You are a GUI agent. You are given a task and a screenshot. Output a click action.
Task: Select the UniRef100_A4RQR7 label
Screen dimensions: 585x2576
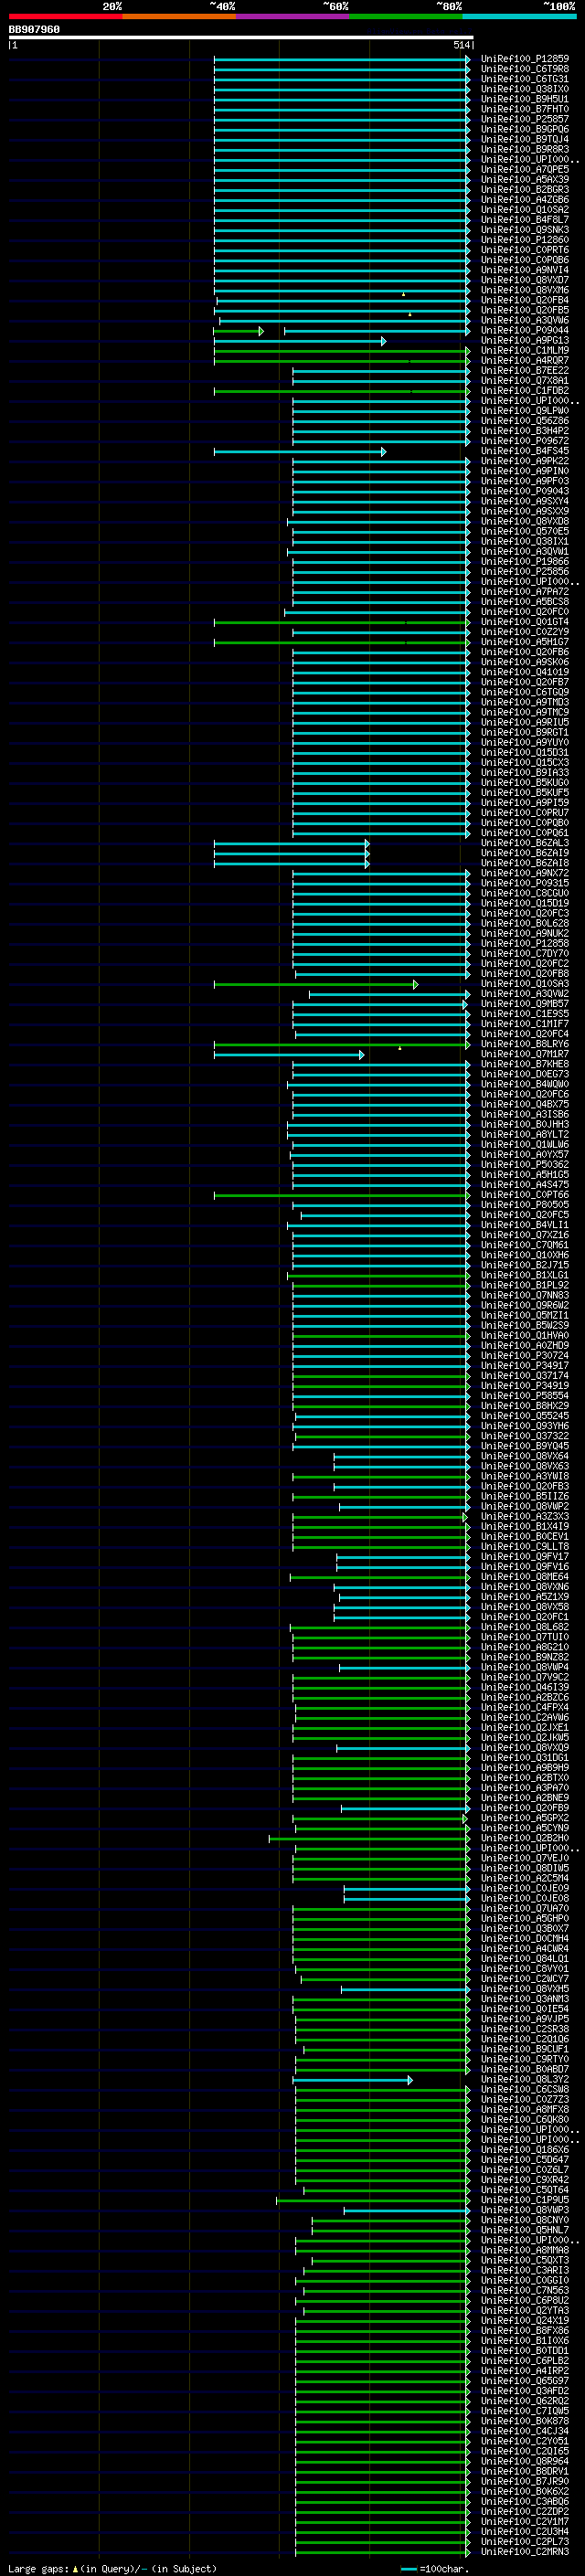pyautogui.click(x=525, y=361)
